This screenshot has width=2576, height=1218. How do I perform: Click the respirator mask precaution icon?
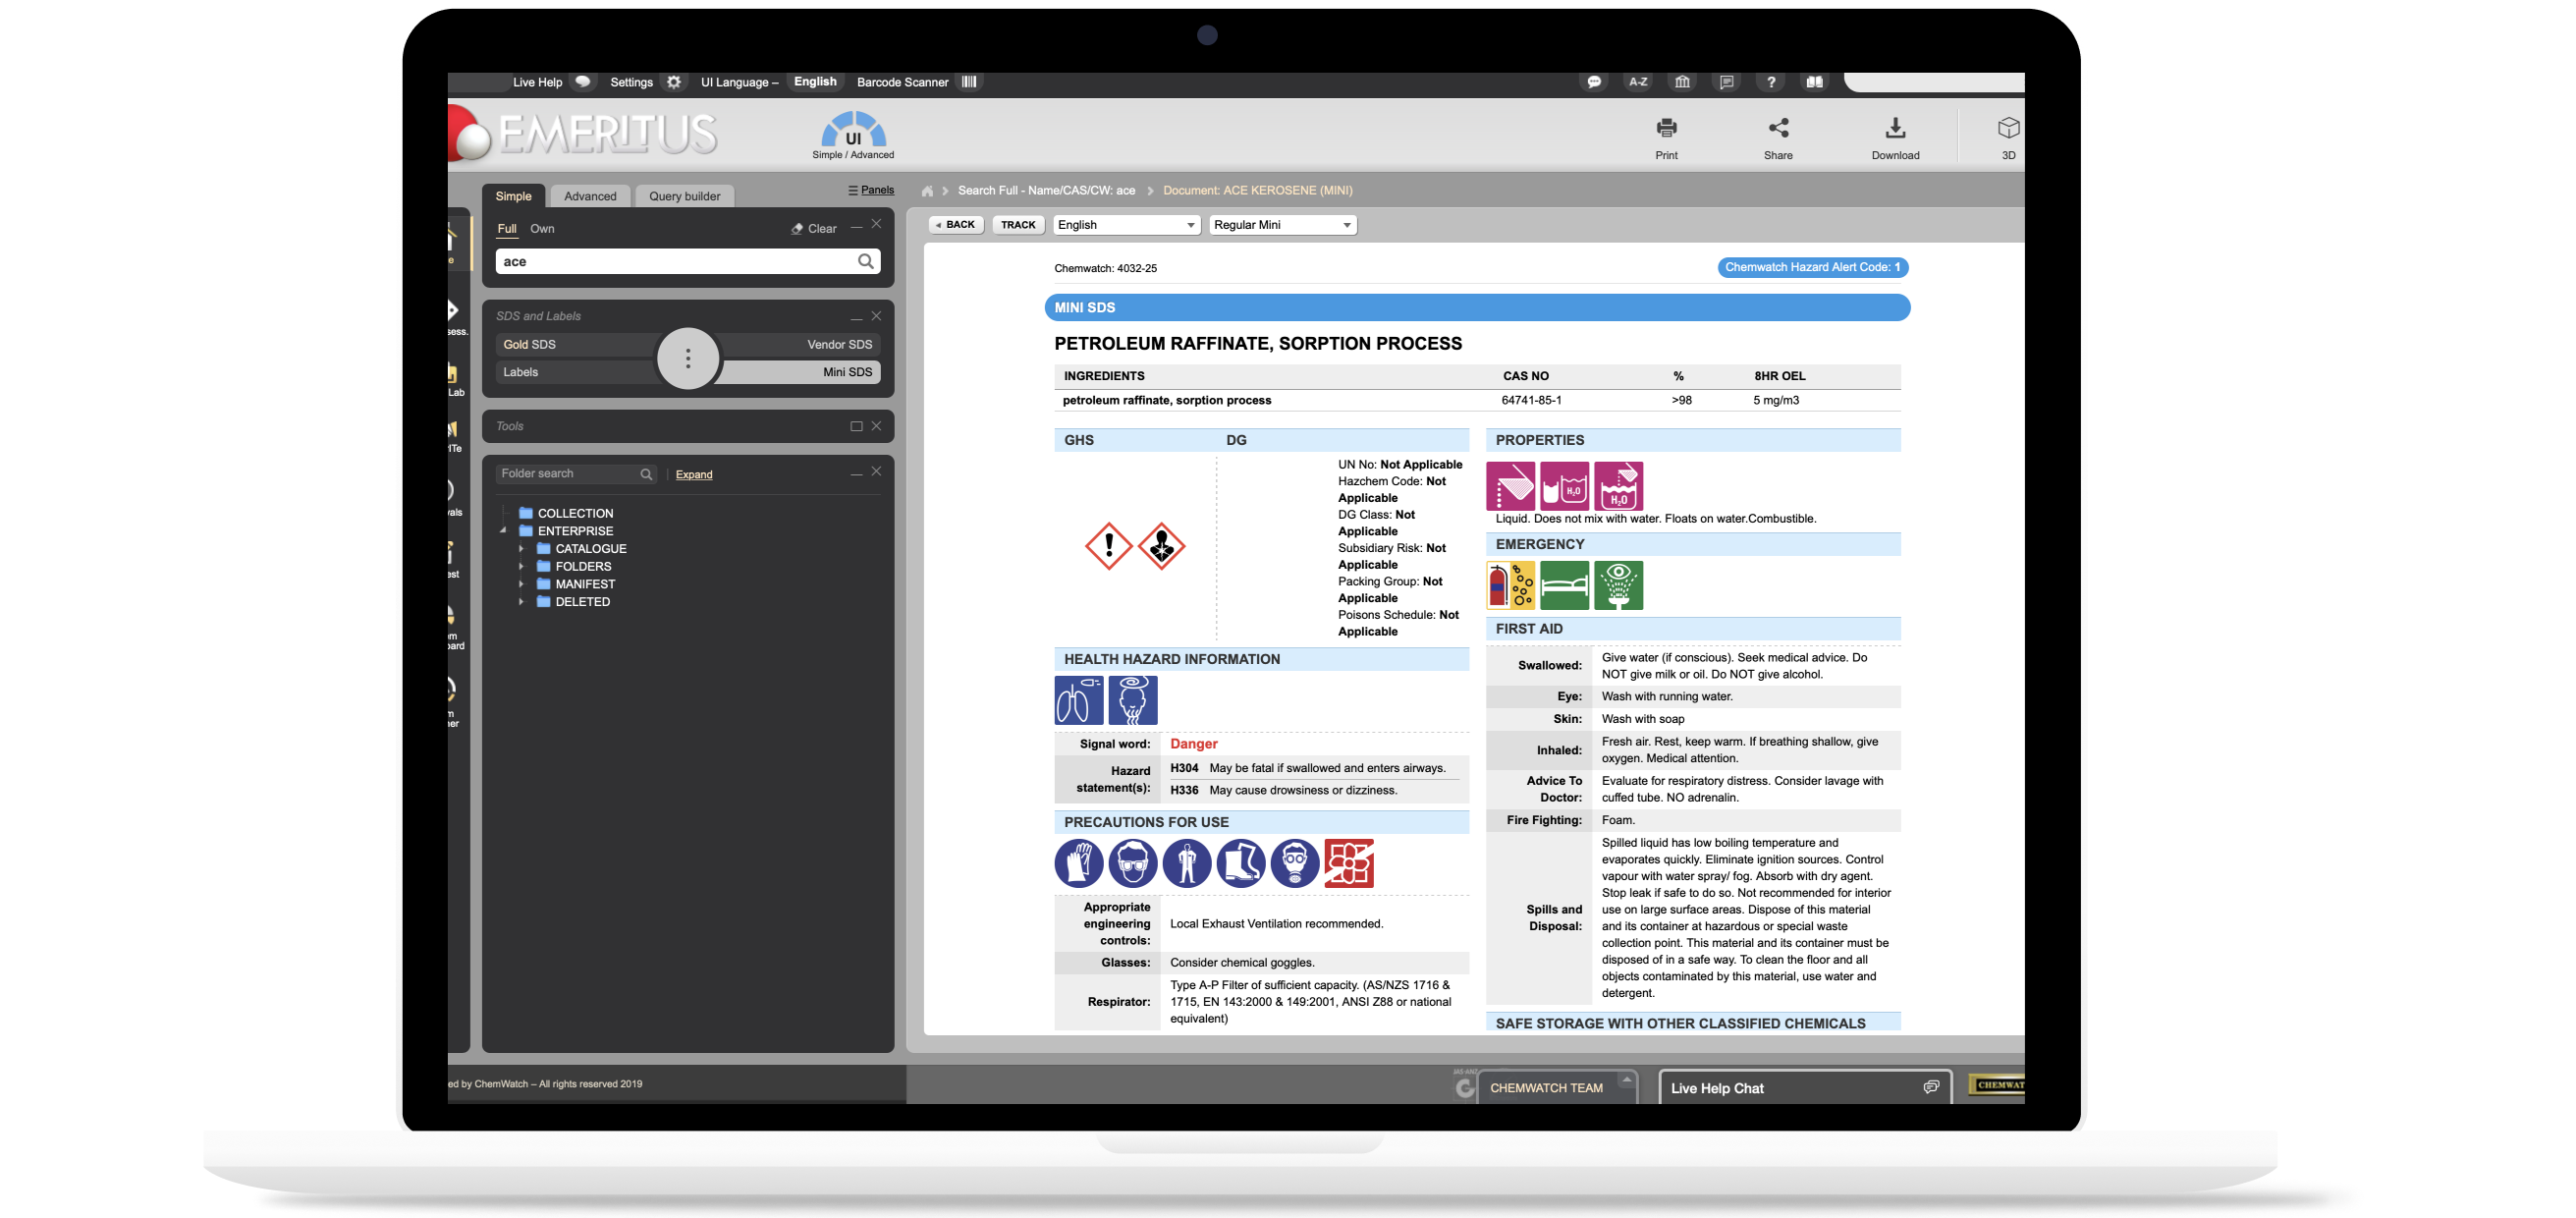pyautogui.click(x=1294, y=863)
